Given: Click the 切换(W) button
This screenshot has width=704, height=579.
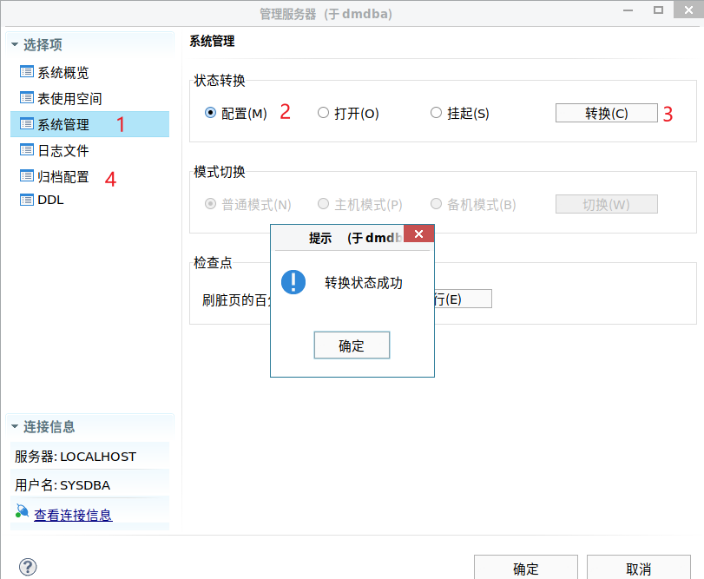Looking at the screenshot, I should coord(606,205).
